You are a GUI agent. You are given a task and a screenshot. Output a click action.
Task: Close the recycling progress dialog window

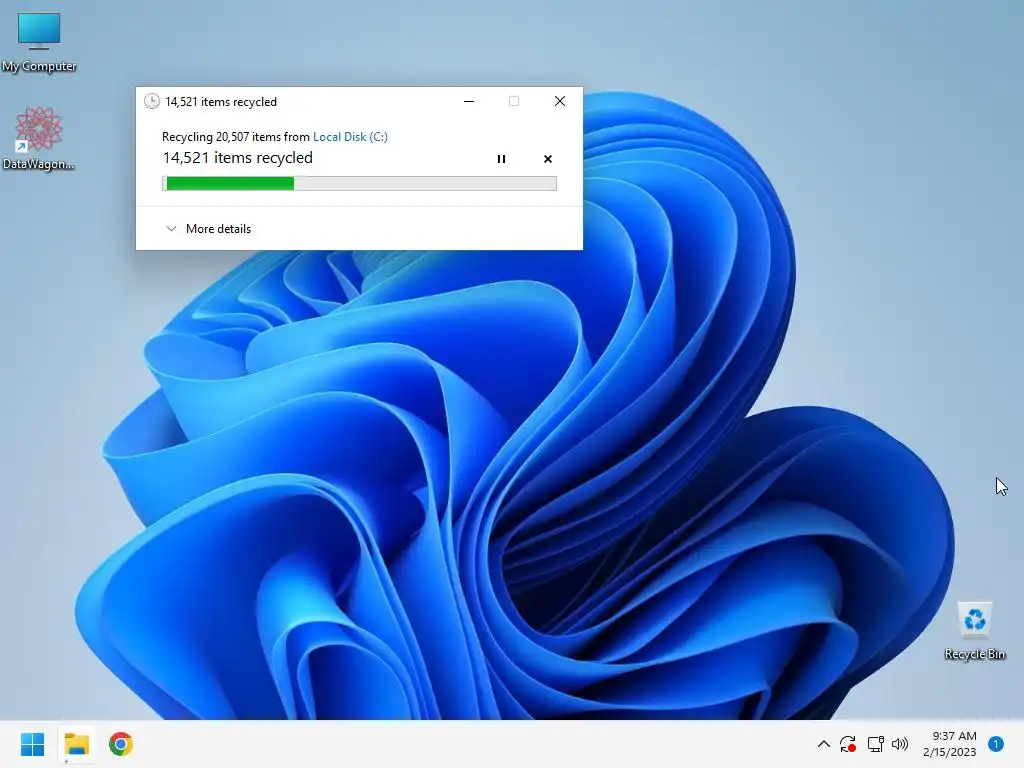560,101
